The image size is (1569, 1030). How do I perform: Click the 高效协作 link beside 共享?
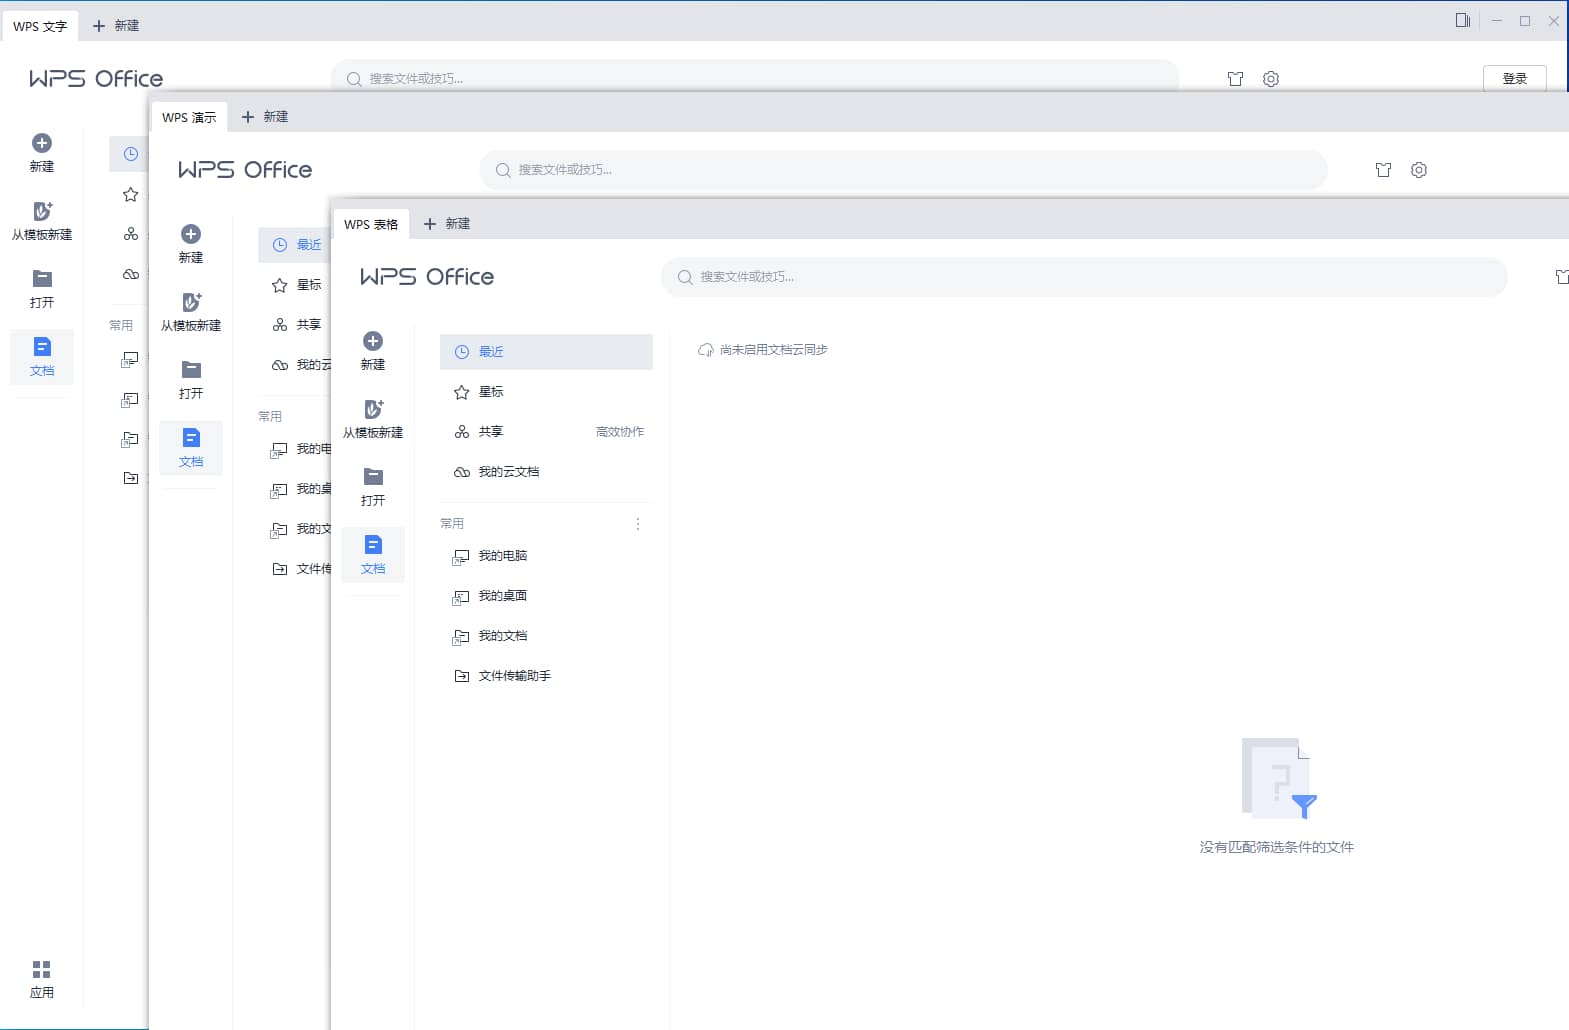coord(619,432)
